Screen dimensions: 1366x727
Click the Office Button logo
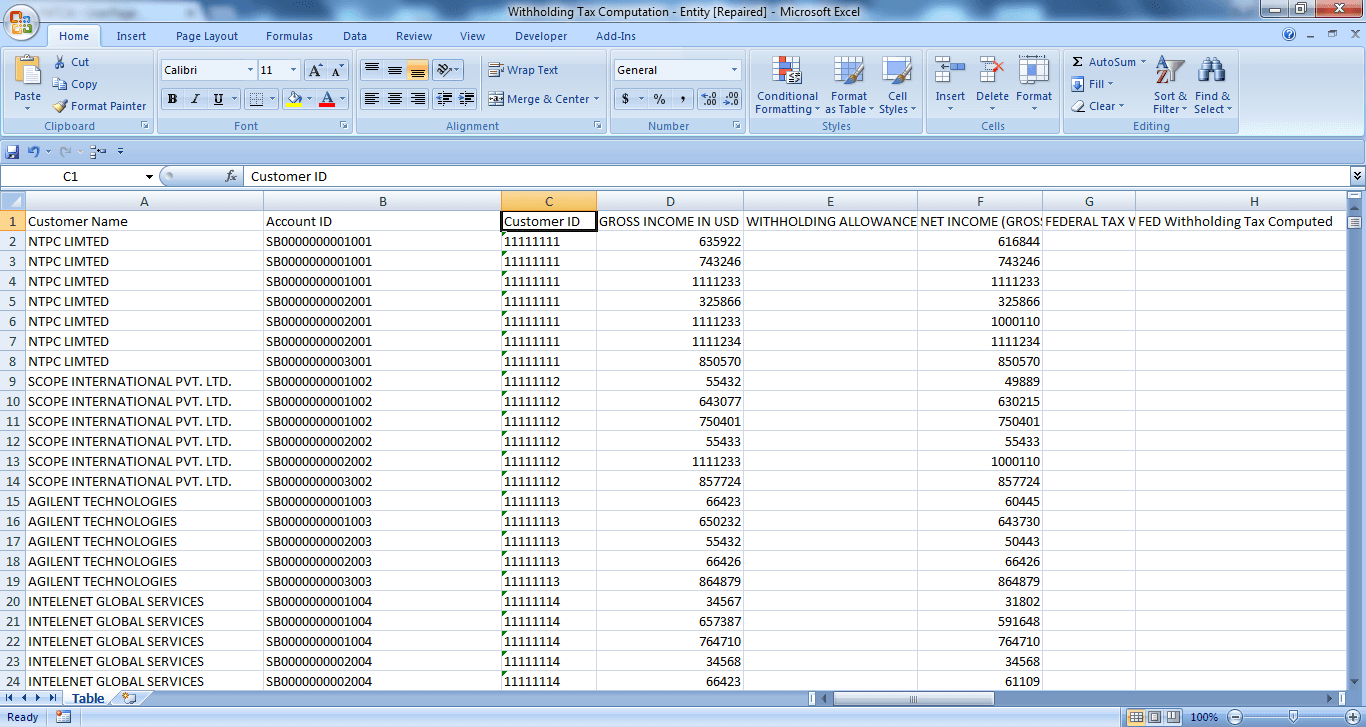click(21, 21)
